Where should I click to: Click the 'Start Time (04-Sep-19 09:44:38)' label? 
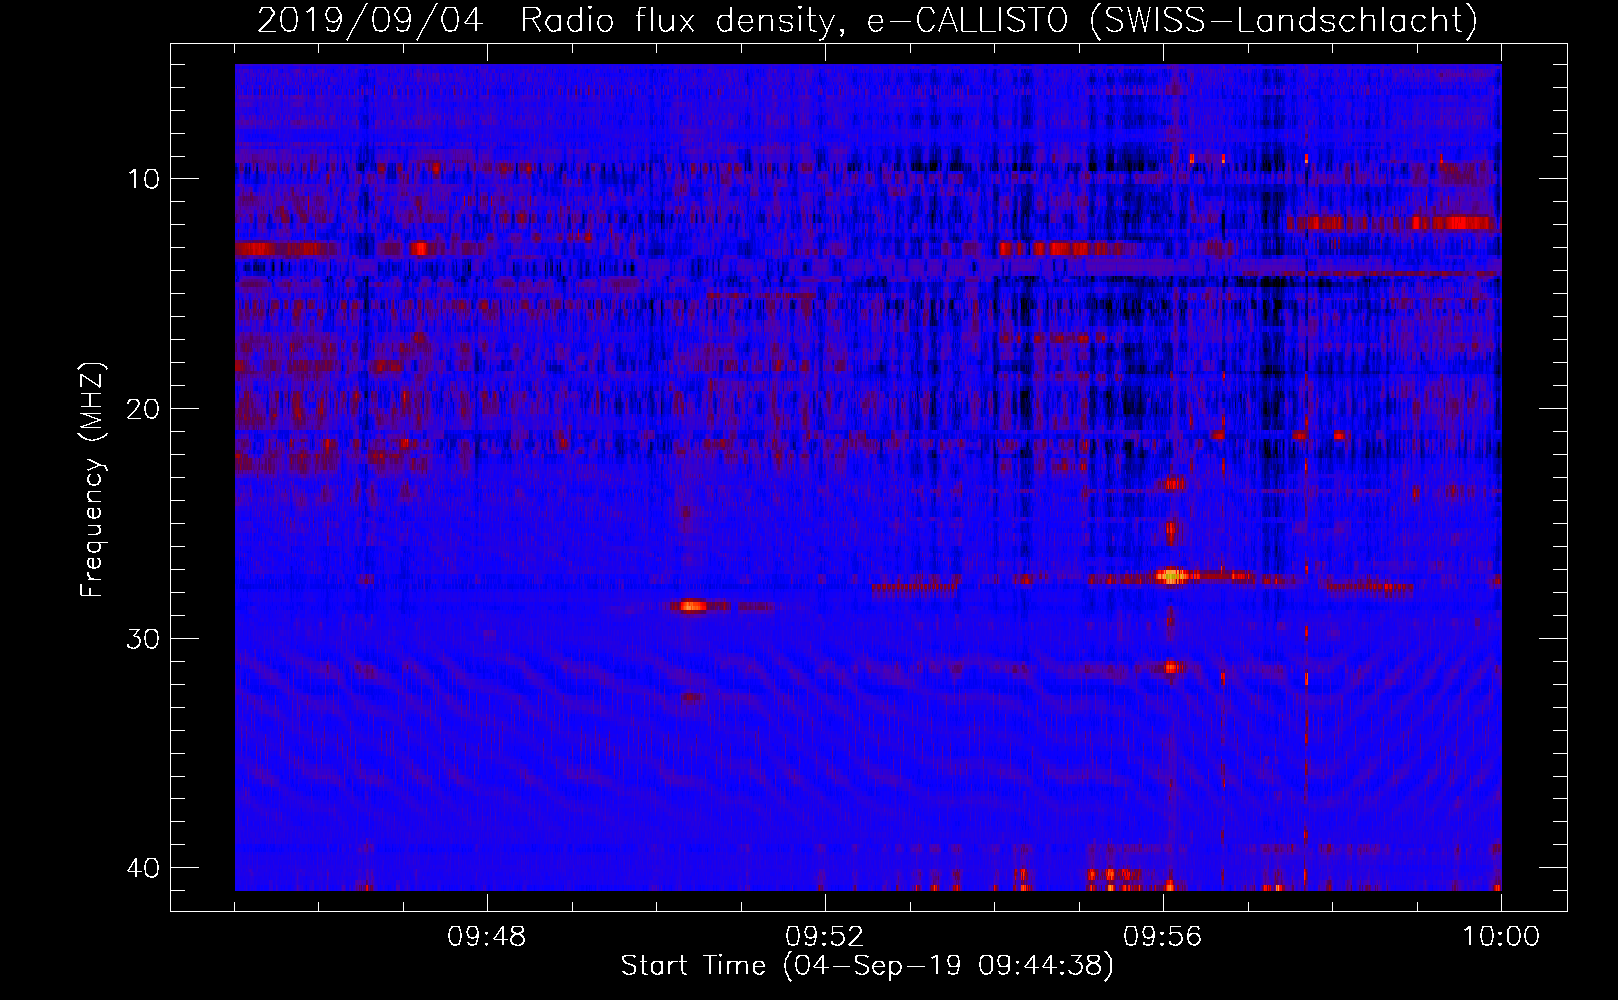coord(867,966)
